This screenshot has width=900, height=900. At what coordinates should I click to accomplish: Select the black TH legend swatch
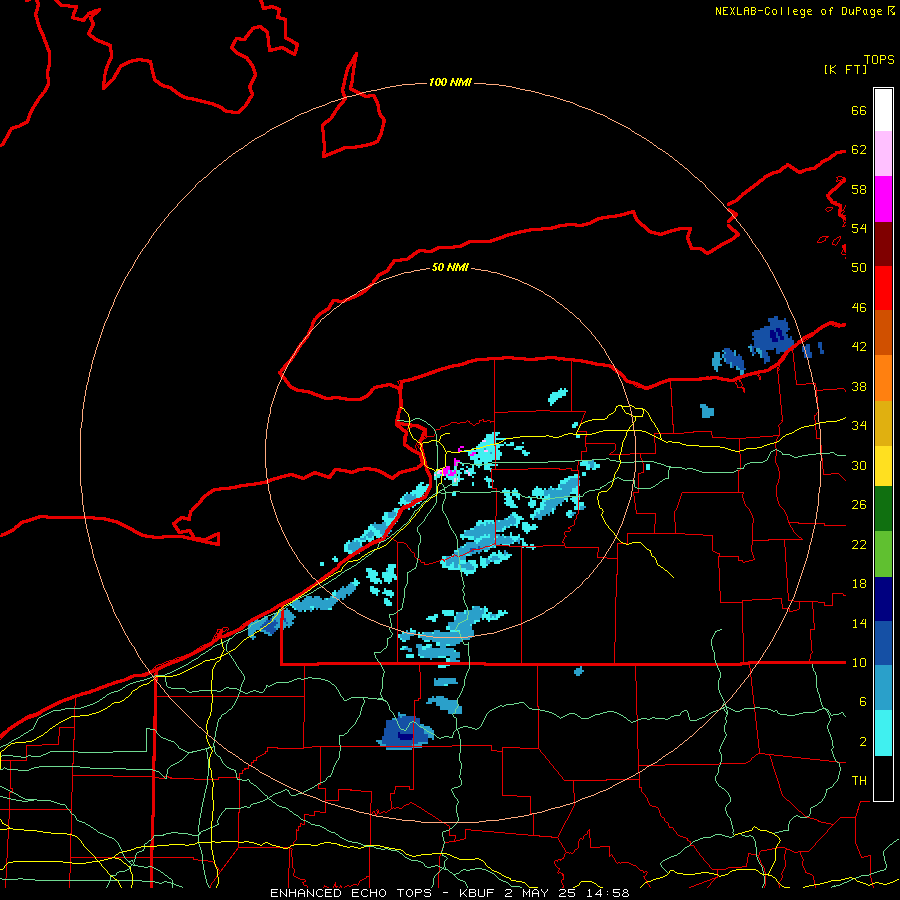pos(883,778)
